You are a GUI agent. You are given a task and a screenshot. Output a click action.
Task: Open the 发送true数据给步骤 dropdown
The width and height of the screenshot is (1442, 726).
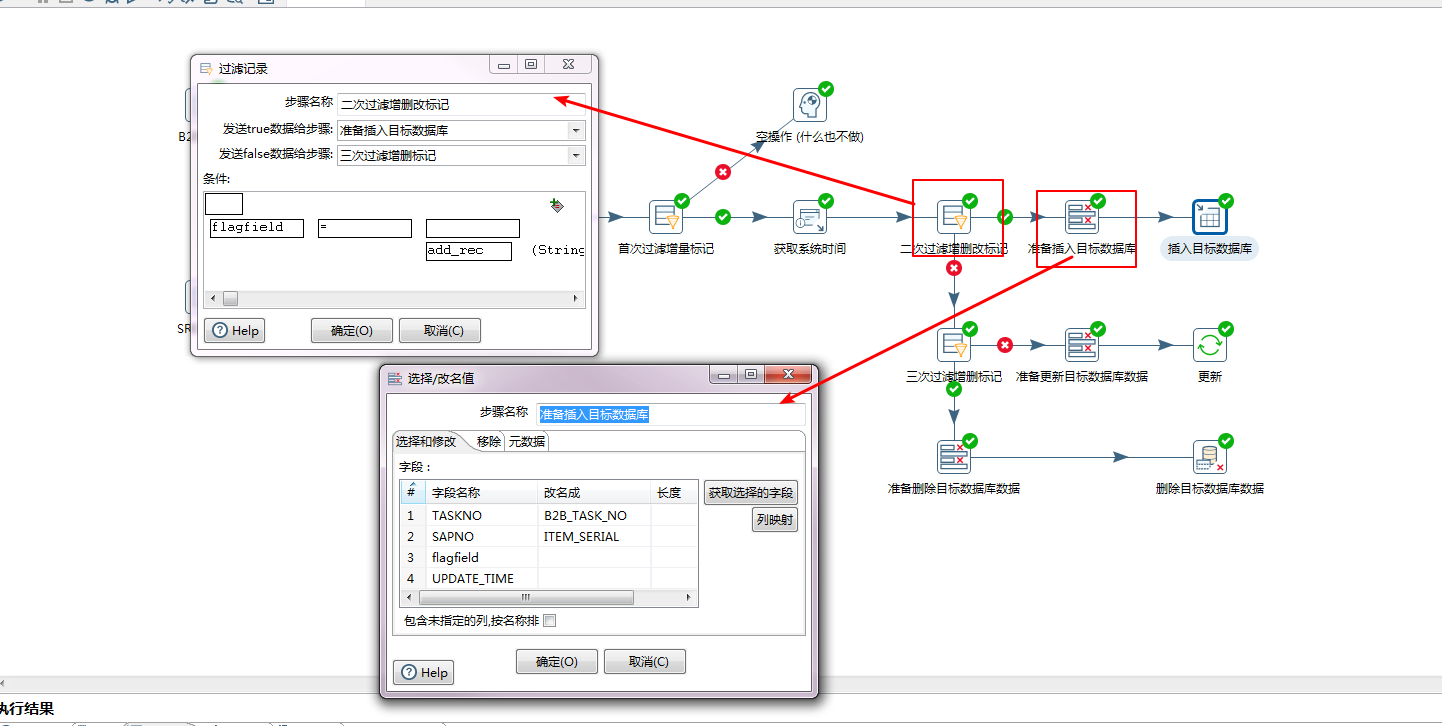click(x=576, y=130)
